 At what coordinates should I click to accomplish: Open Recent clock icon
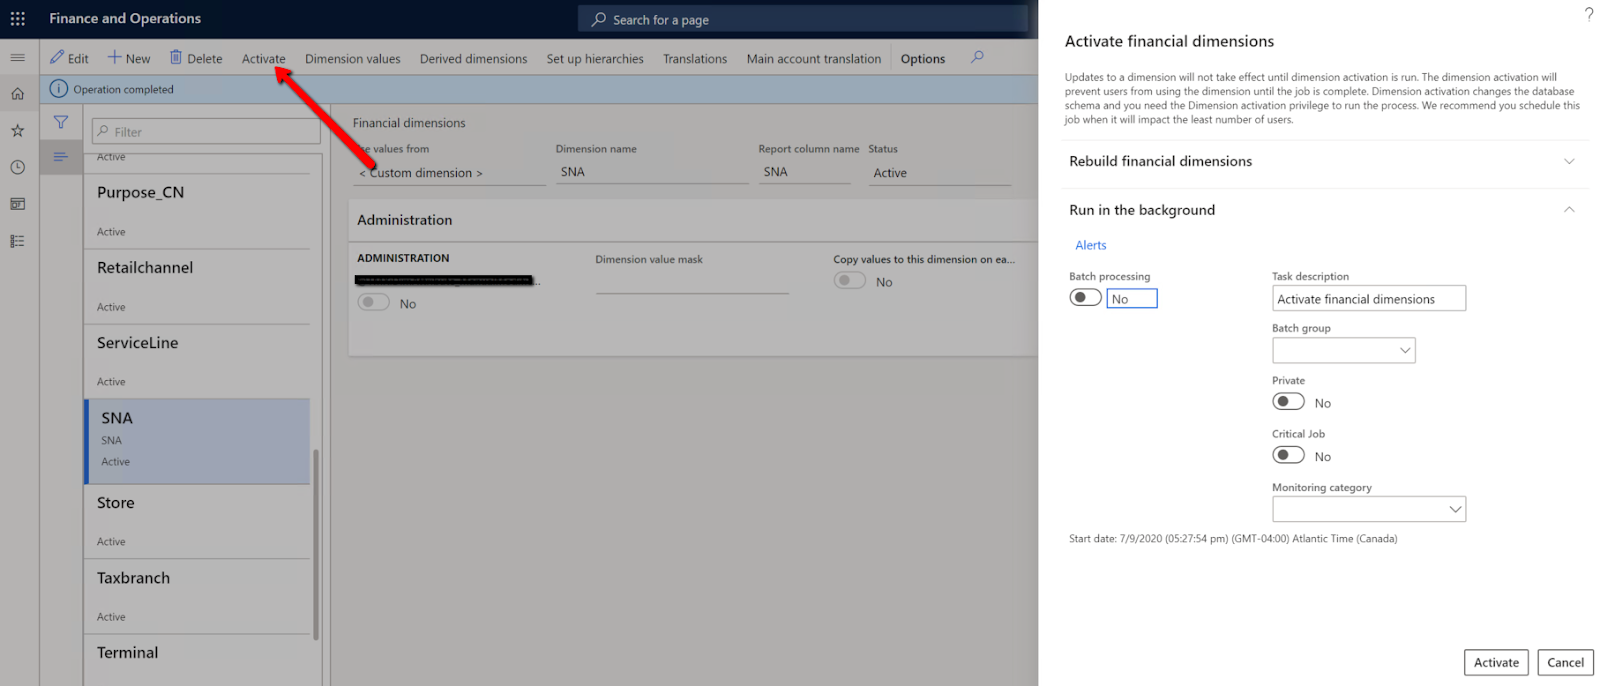tap(18, 168)
